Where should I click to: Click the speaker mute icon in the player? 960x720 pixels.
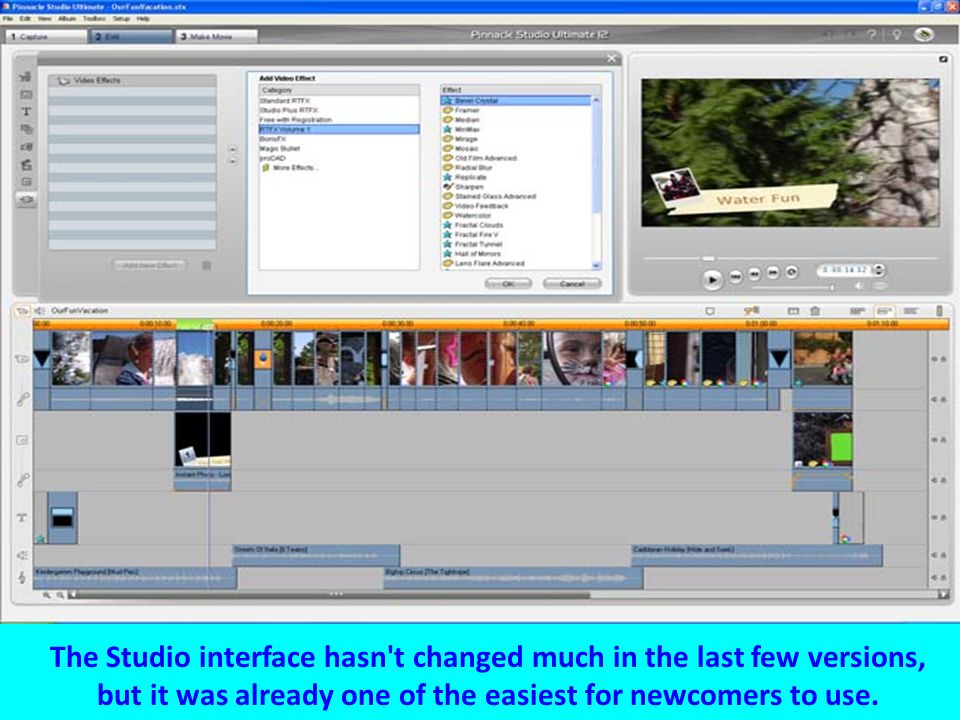(859, 286)
